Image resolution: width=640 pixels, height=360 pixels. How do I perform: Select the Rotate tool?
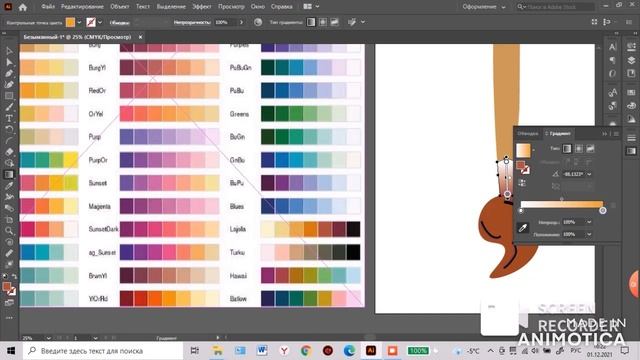pyautogui.click(x=9, y=130)
